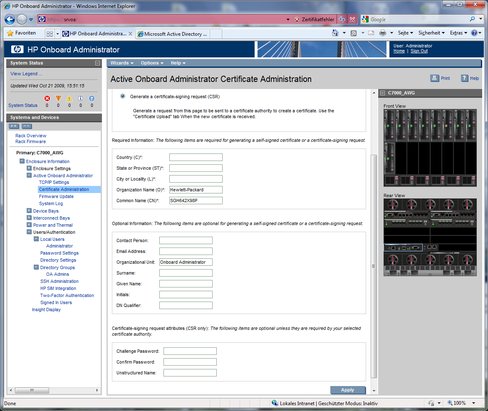Click the Common Name (CN) input field
The height and width of the screenshot is (411, 488).
point(196,201)
